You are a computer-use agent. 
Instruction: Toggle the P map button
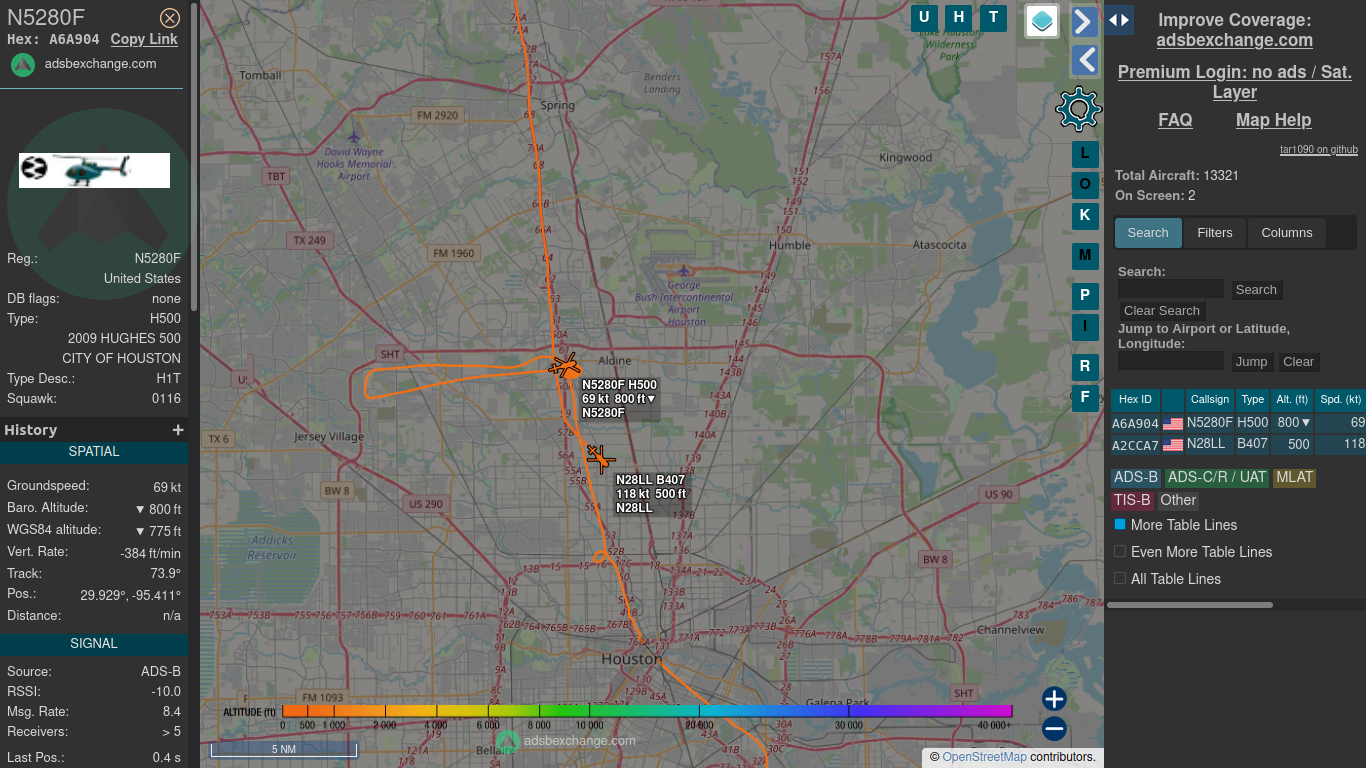point(1085,296)
